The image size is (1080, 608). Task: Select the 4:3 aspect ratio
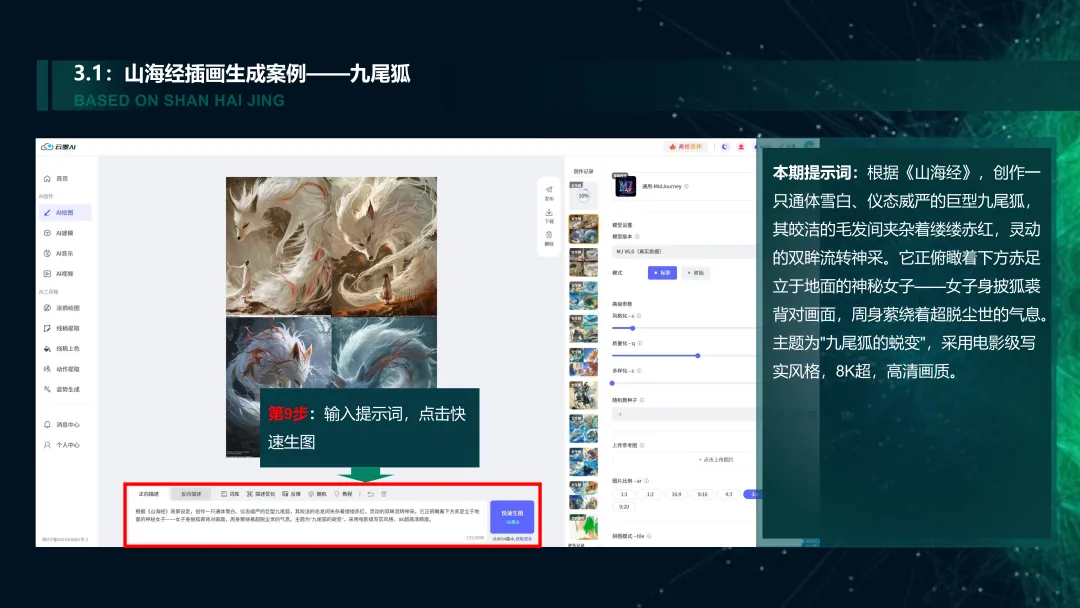(x=729, y=494)
